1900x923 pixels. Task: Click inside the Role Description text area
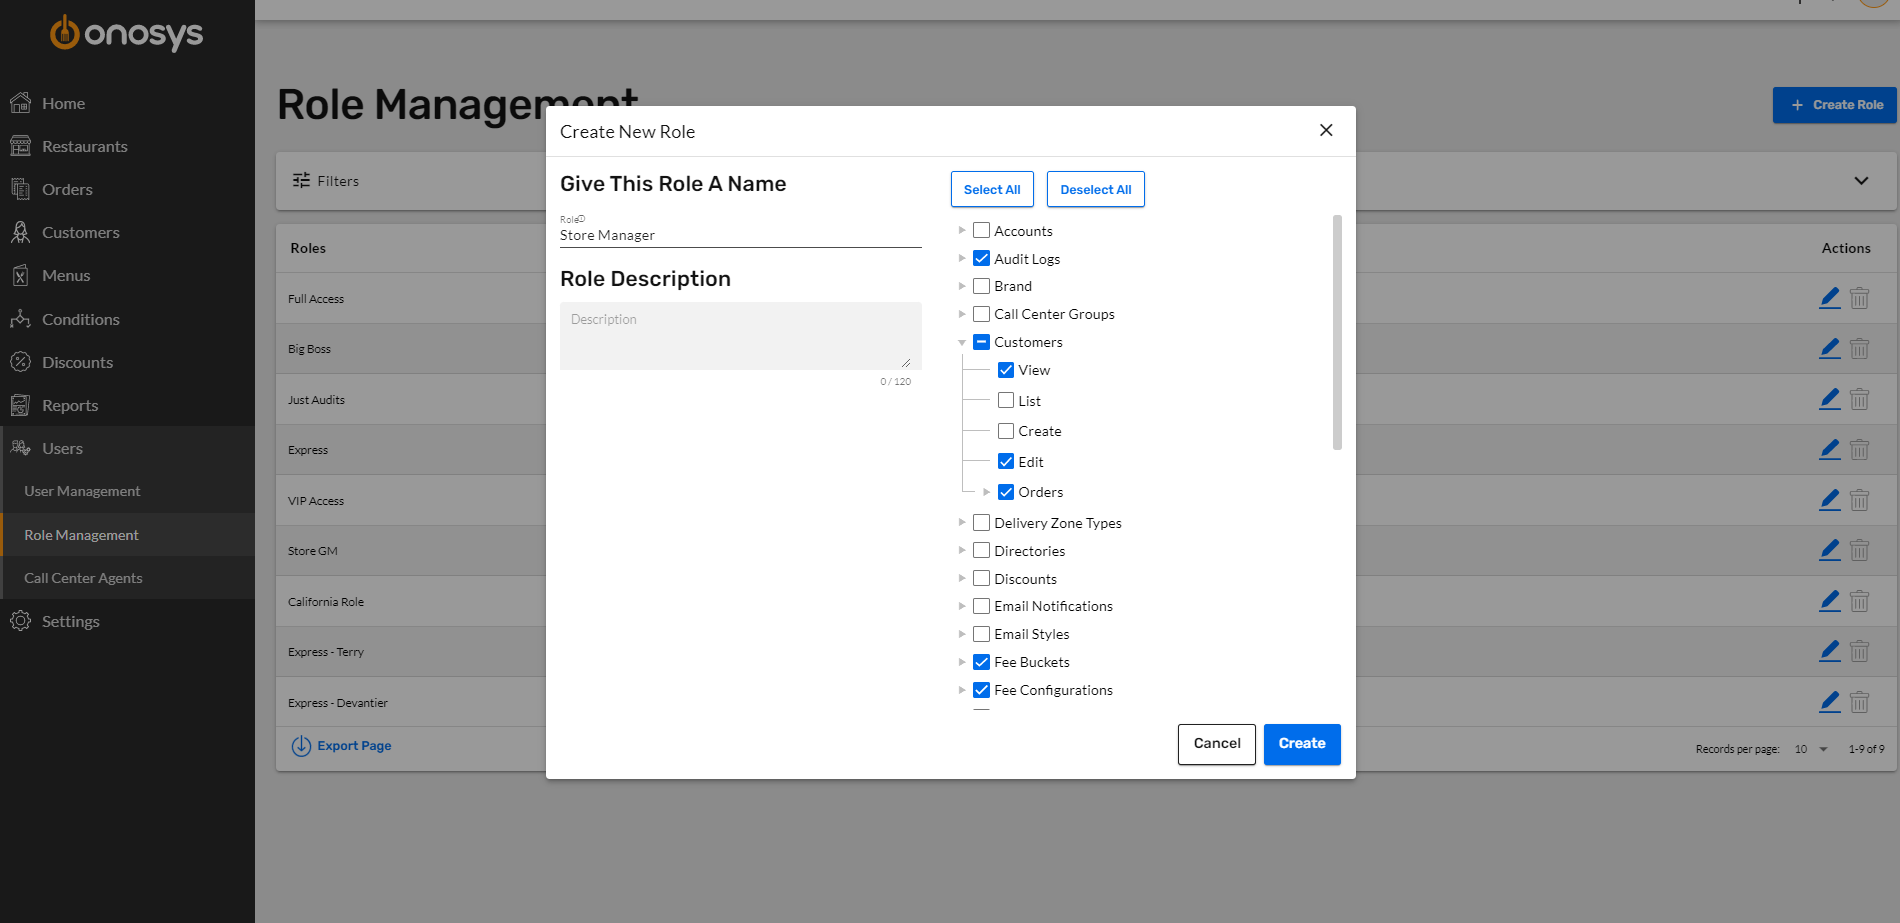(740, 336)
